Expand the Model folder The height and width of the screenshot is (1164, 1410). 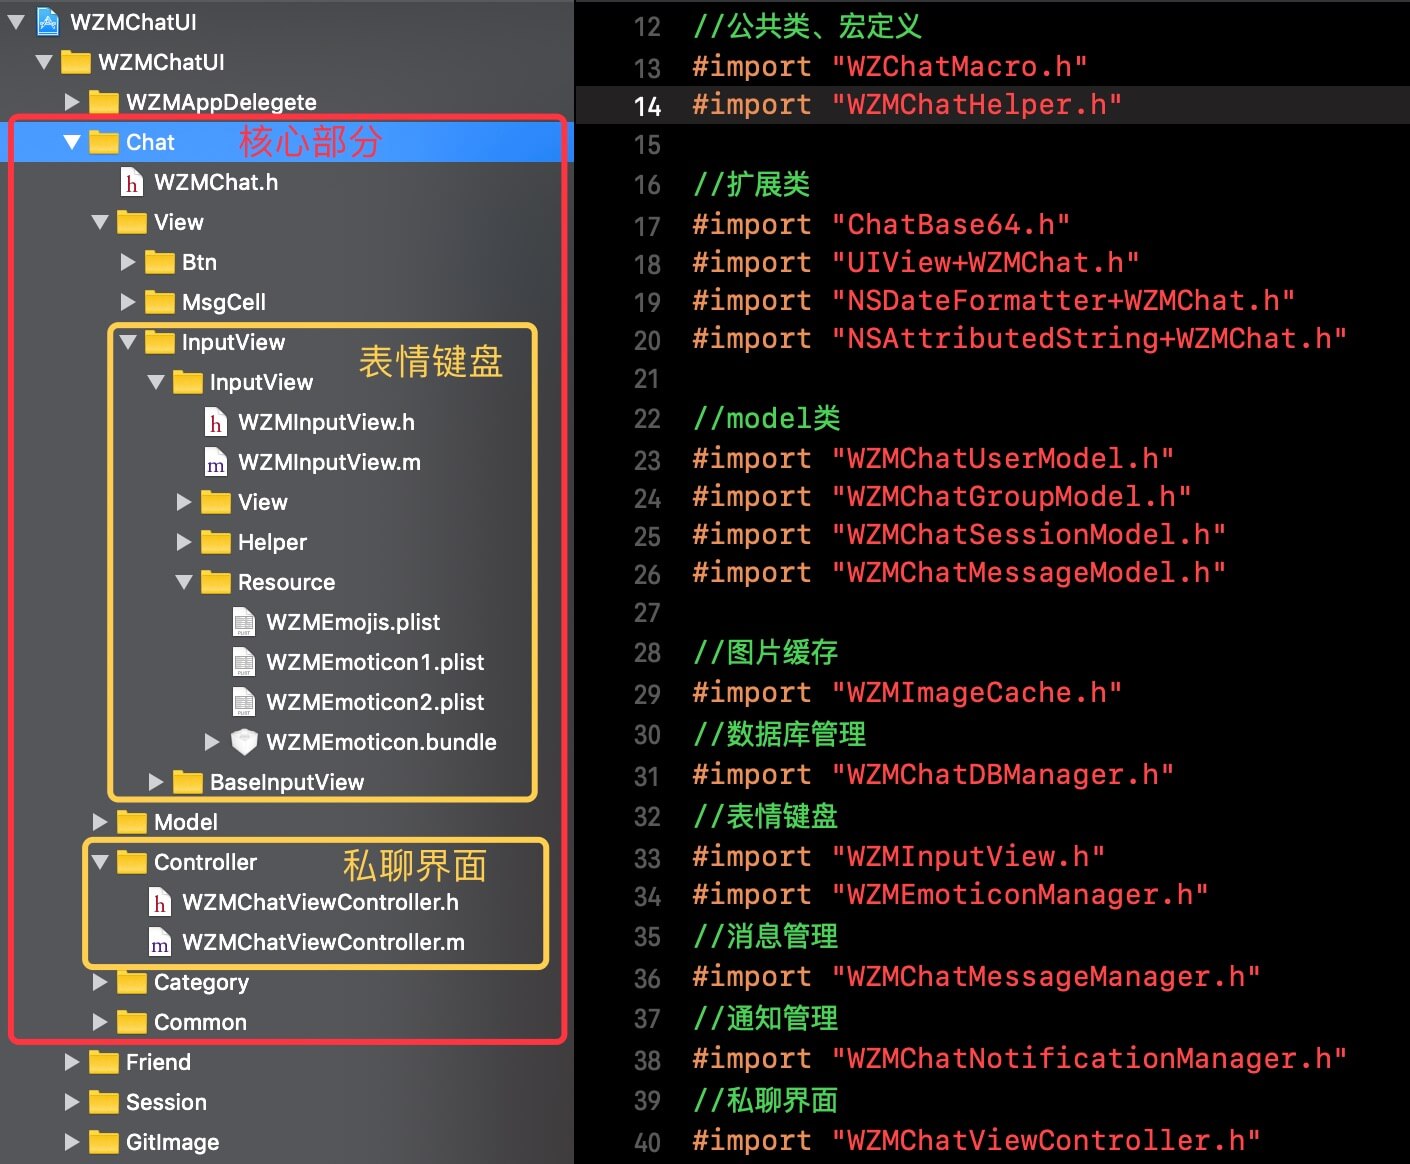100,822
